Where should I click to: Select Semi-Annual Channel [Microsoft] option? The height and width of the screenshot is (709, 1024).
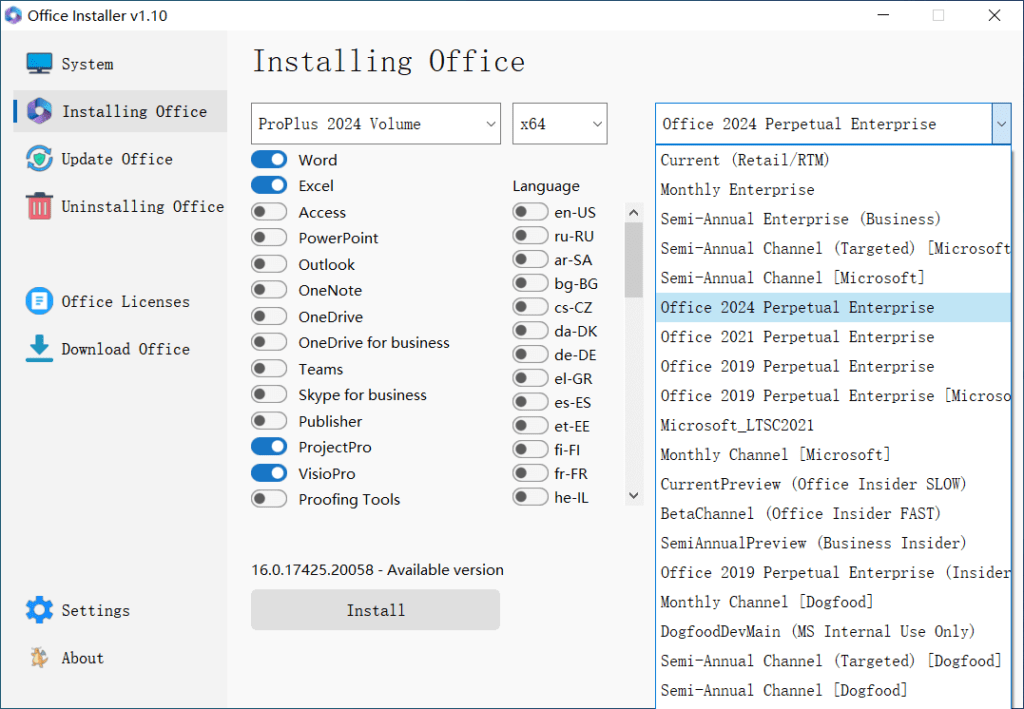coord(833,278)
